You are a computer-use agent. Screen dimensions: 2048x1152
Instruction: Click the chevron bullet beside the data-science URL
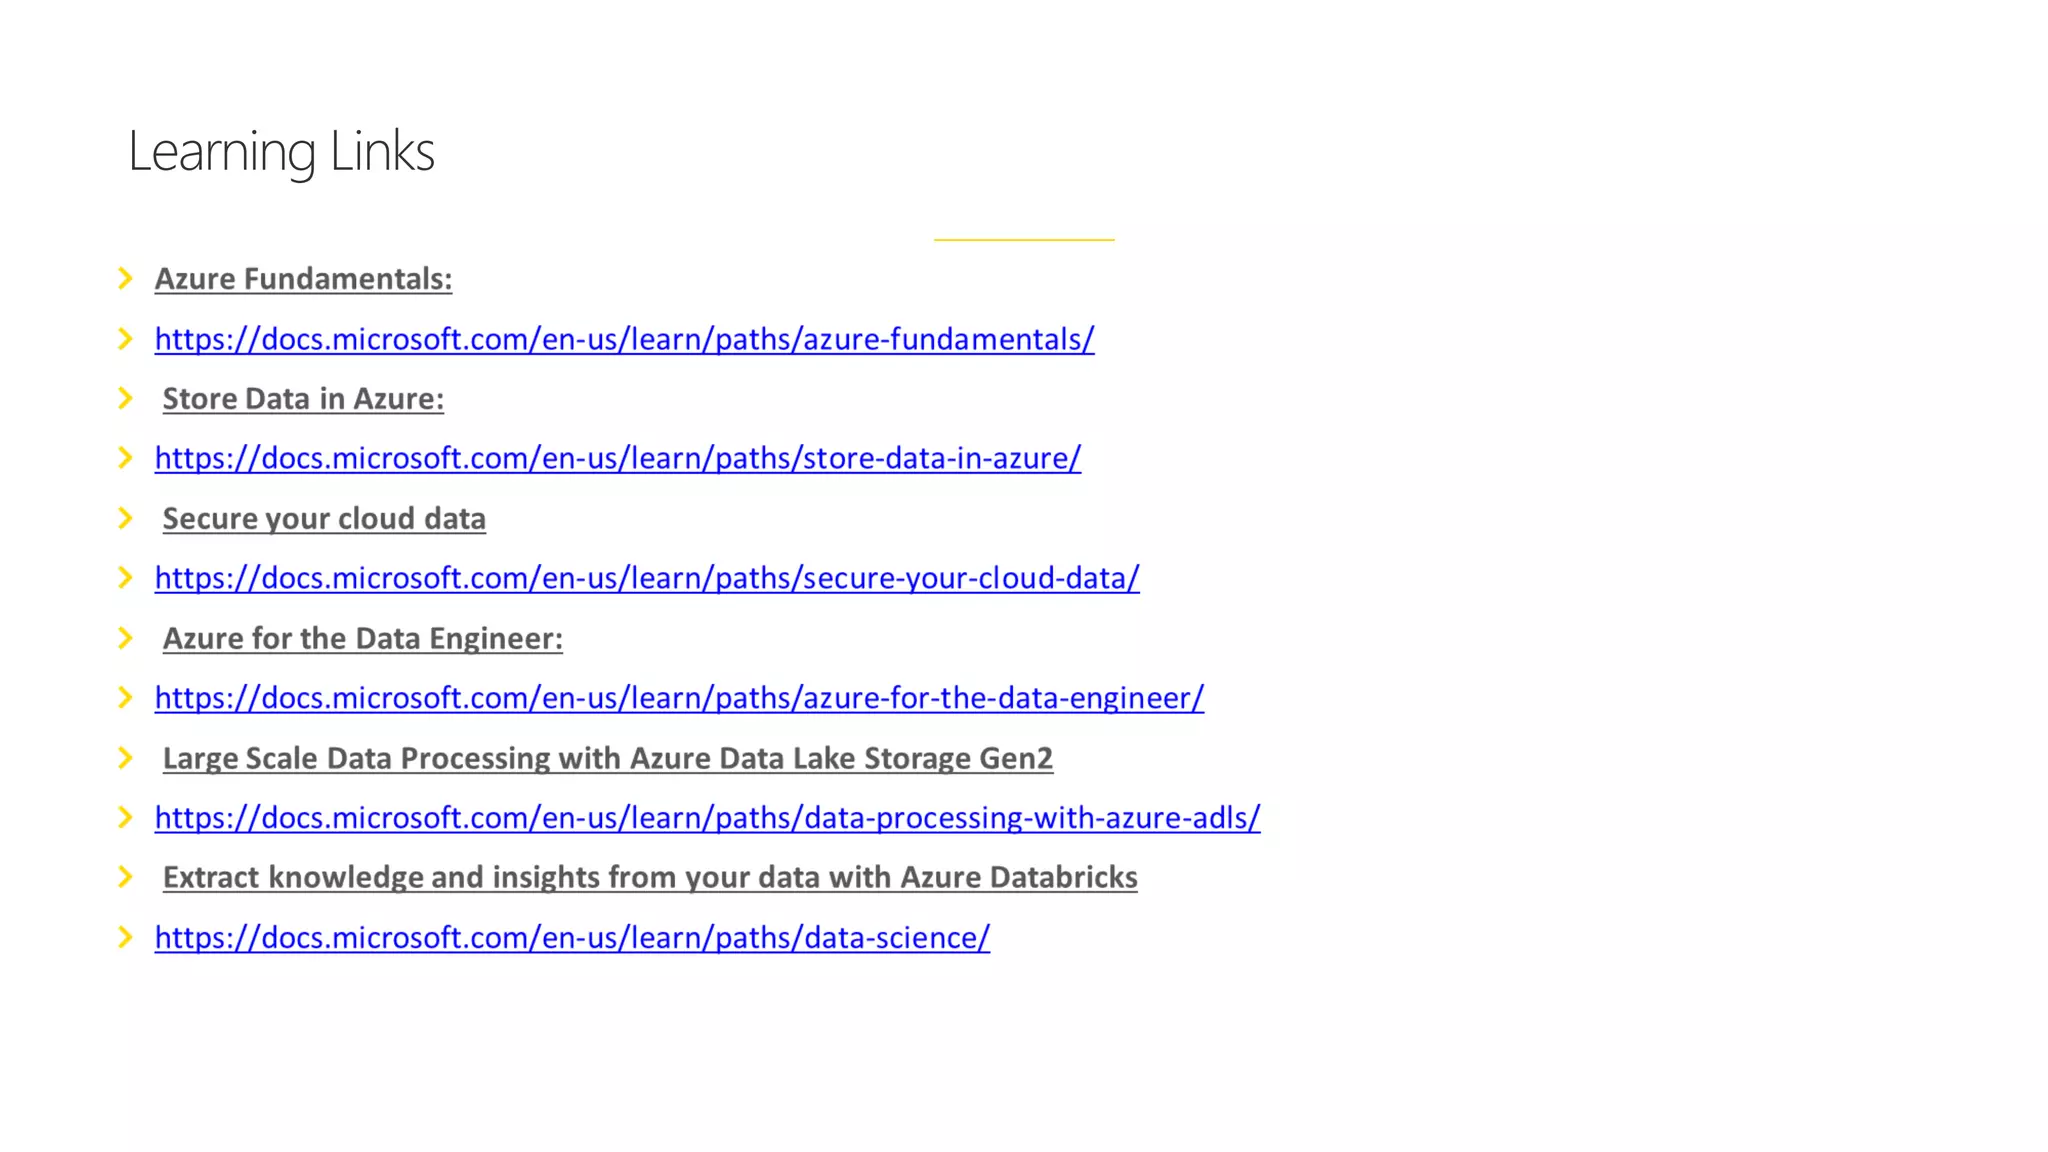tap(125, 937)
